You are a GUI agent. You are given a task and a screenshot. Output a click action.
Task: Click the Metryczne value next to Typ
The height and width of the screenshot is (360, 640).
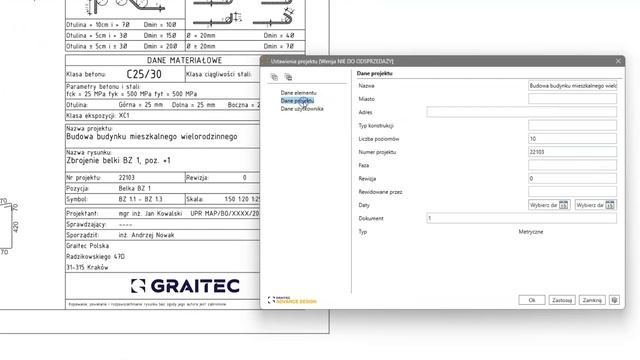pos(531,231)
